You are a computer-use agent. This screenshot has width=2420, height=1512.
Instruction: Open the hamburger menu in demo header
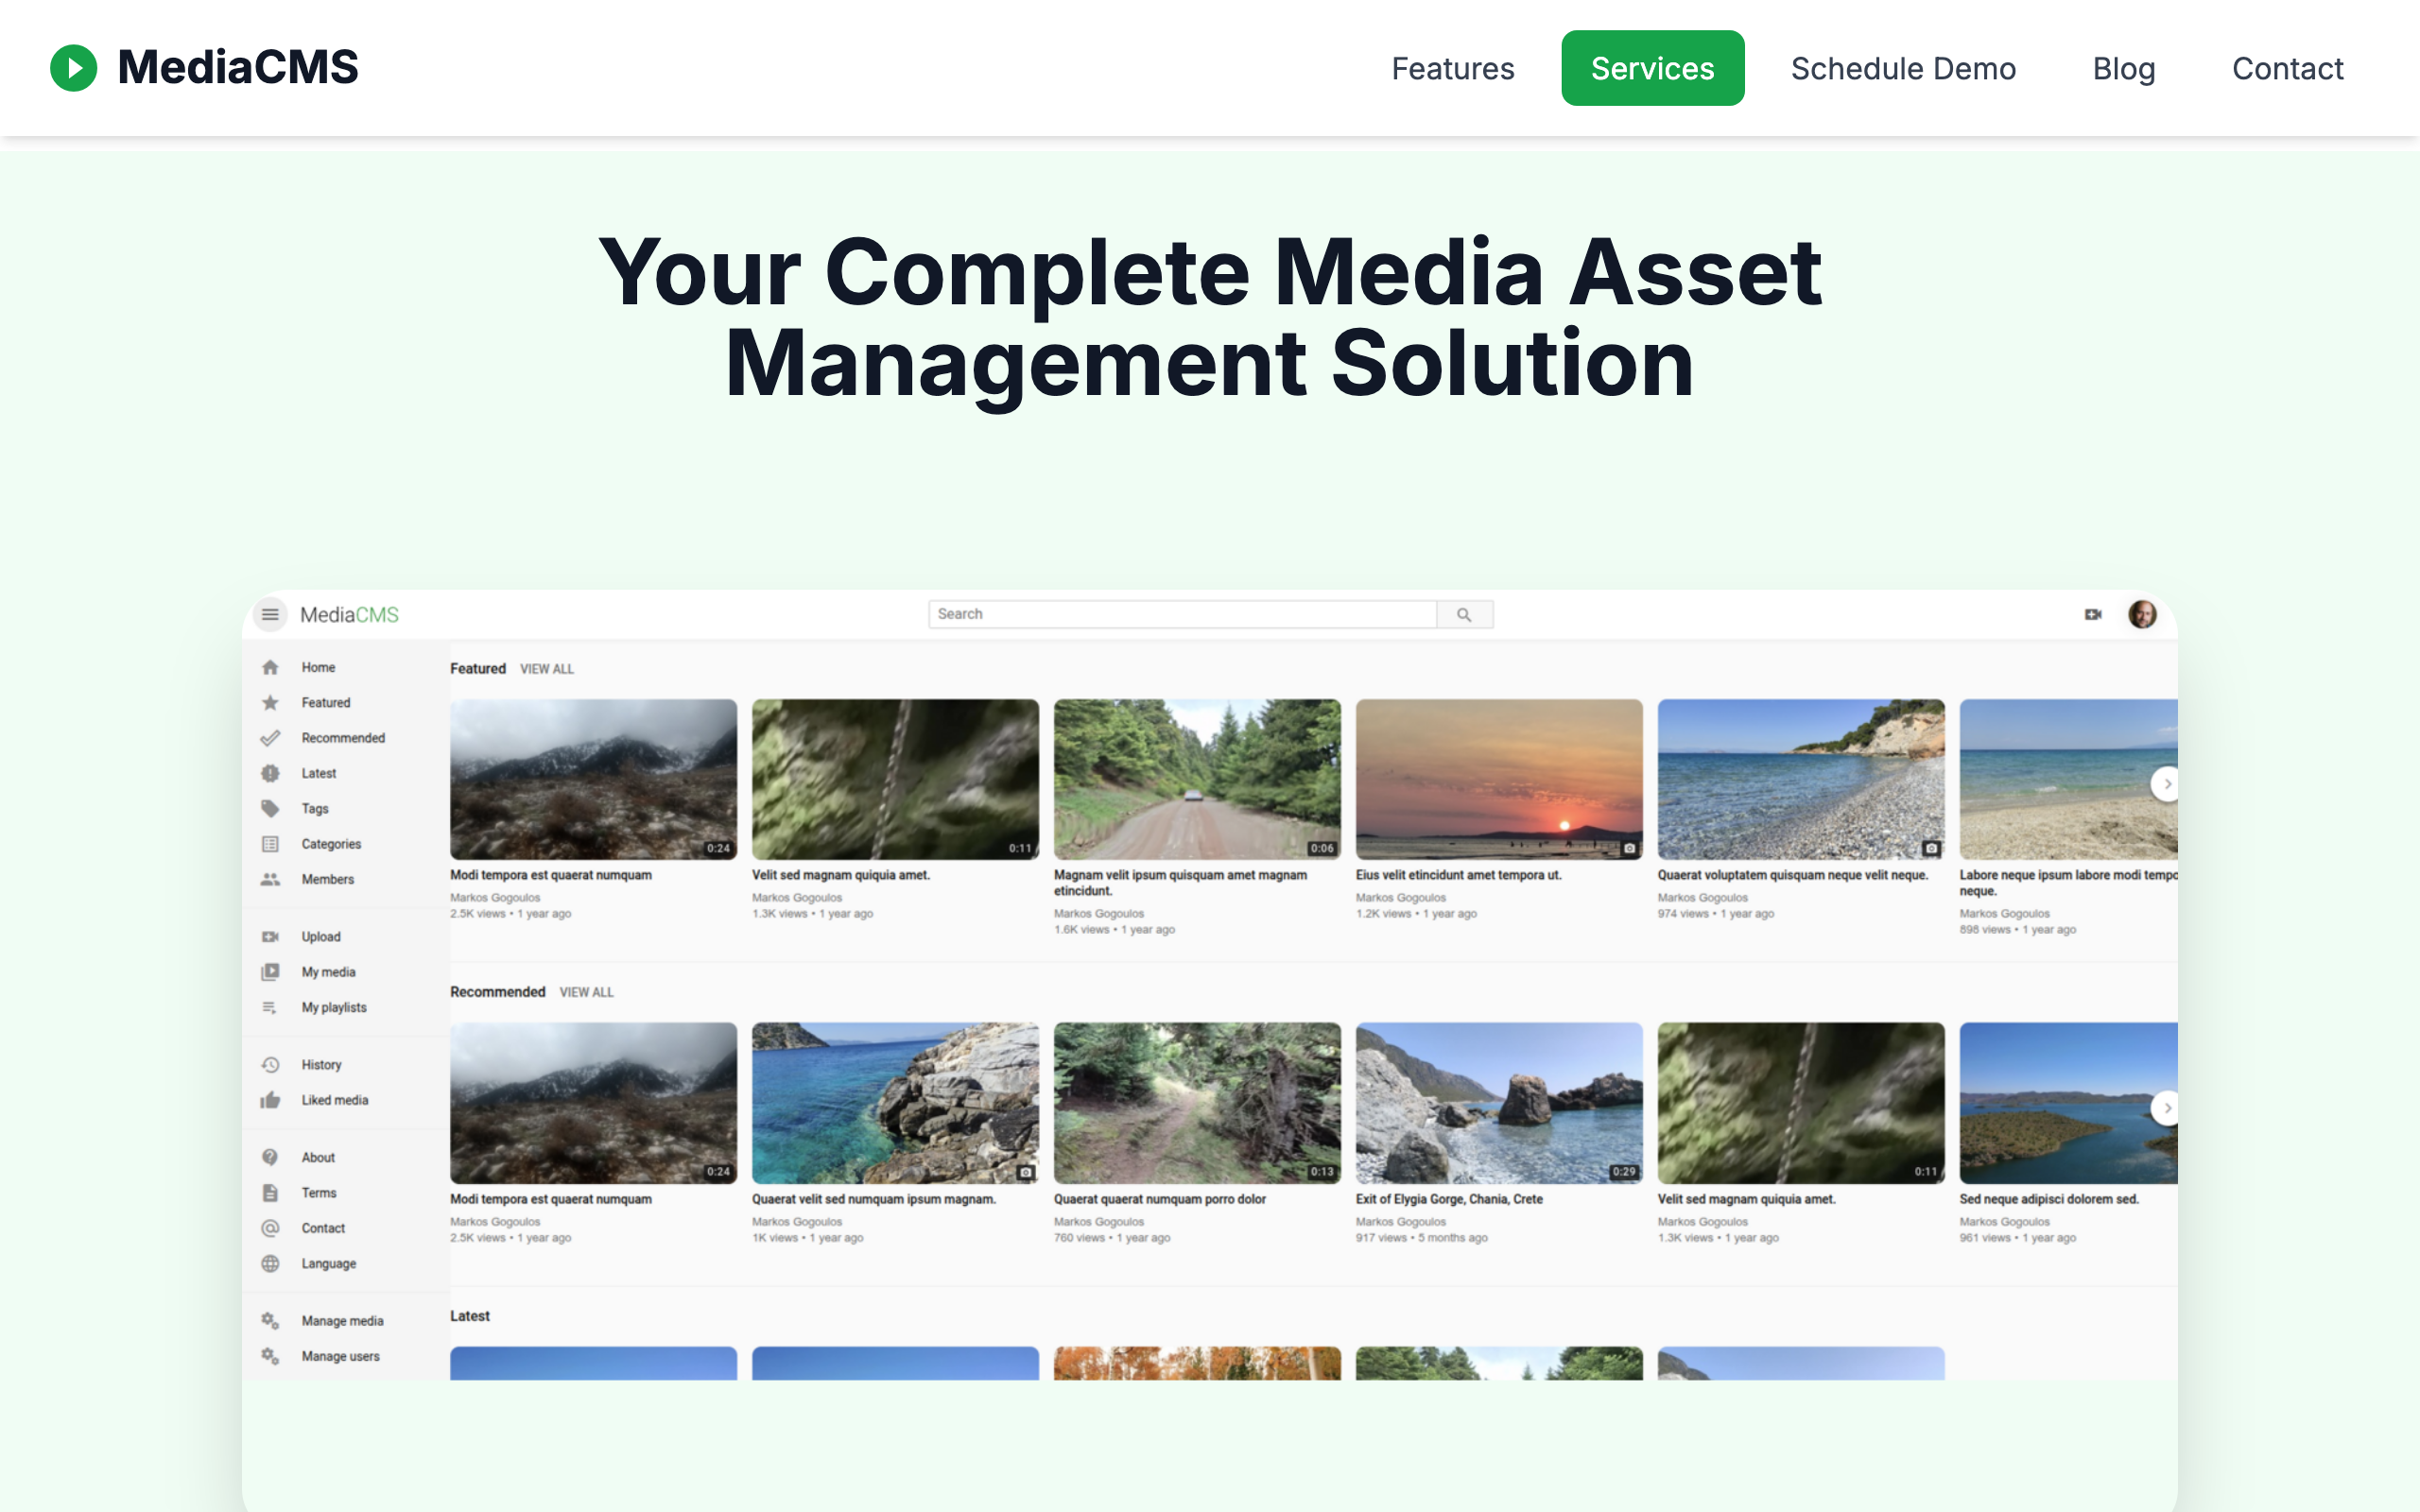(x=270, y=614)
